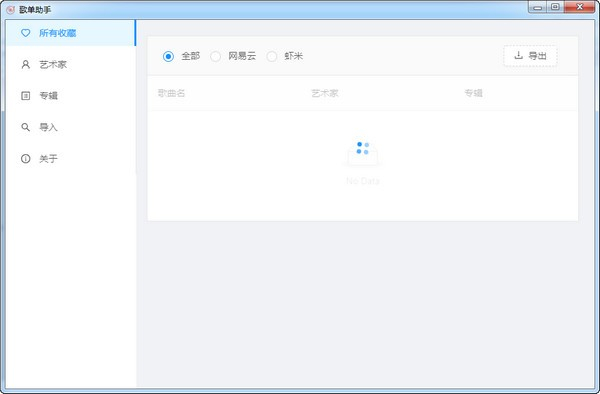The height and width of the screenshot is (394, 600).
Task: Click the download arrow icon in 导出
Action: click(x=518, y=55)
